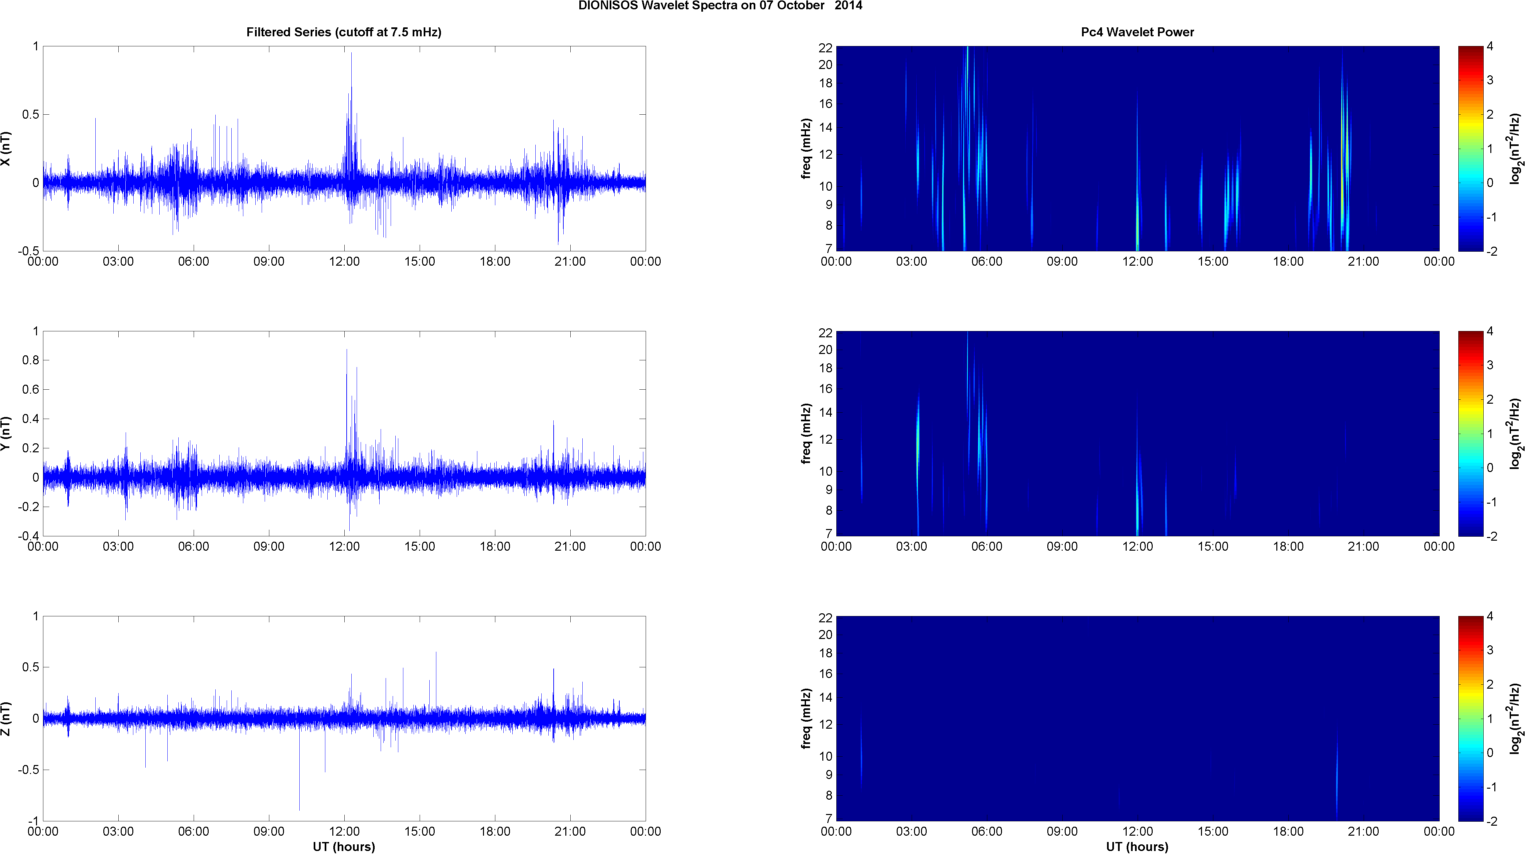Select the 'Pc4 Wavelet Power' heading

coord(1137,32)
